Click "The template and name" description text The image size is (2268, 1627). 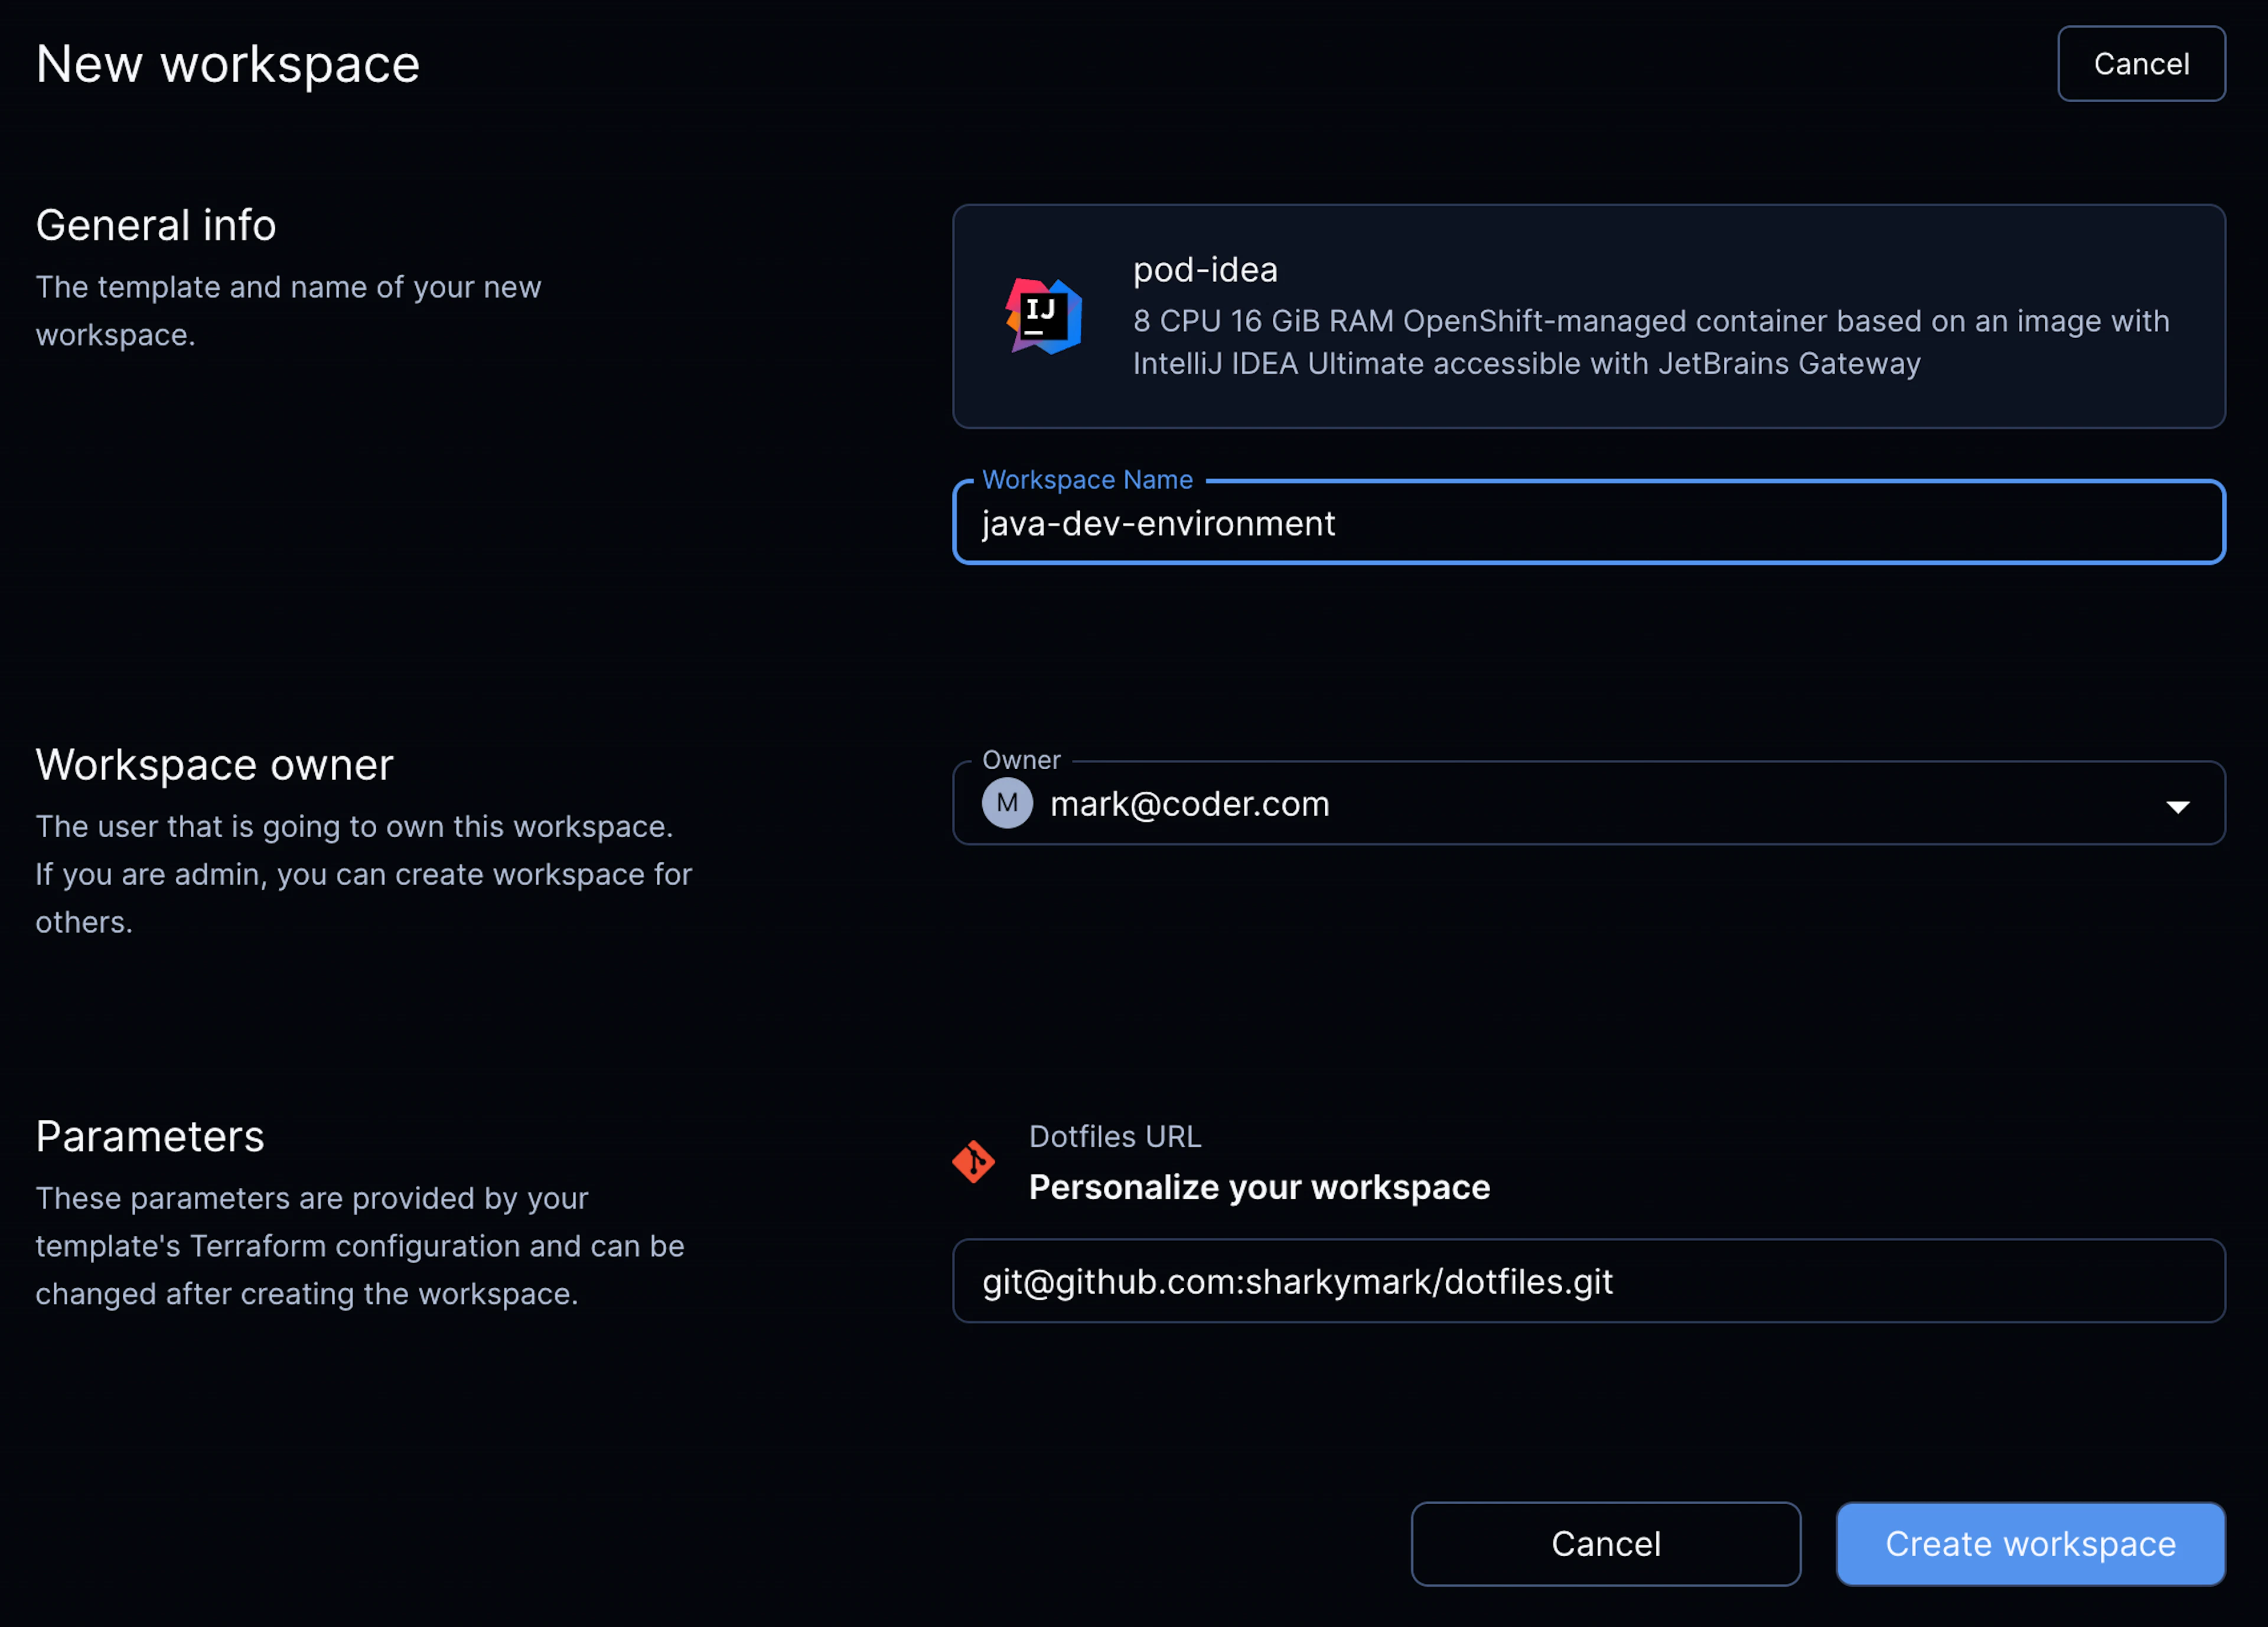pyautogui.click(x=288, y=311)
